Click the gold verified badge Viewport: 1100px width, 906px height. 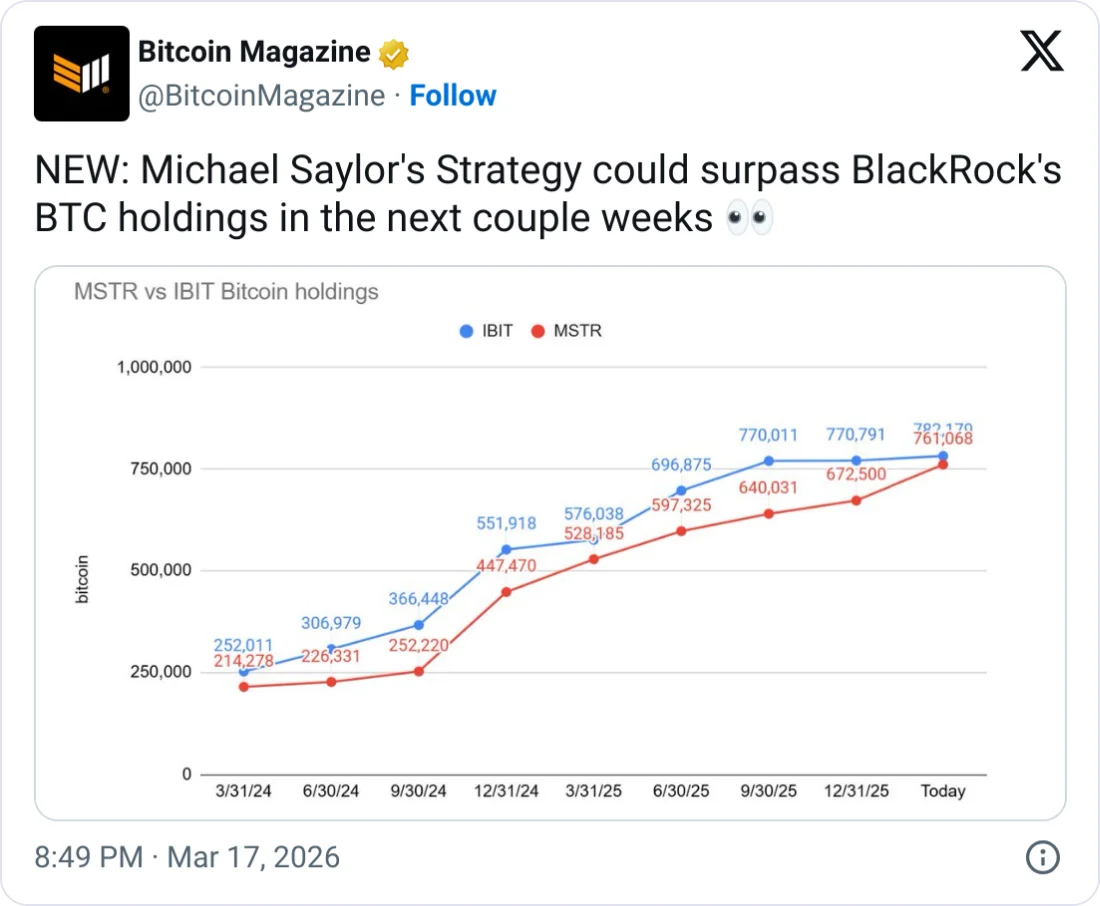(x=394, y=53)
